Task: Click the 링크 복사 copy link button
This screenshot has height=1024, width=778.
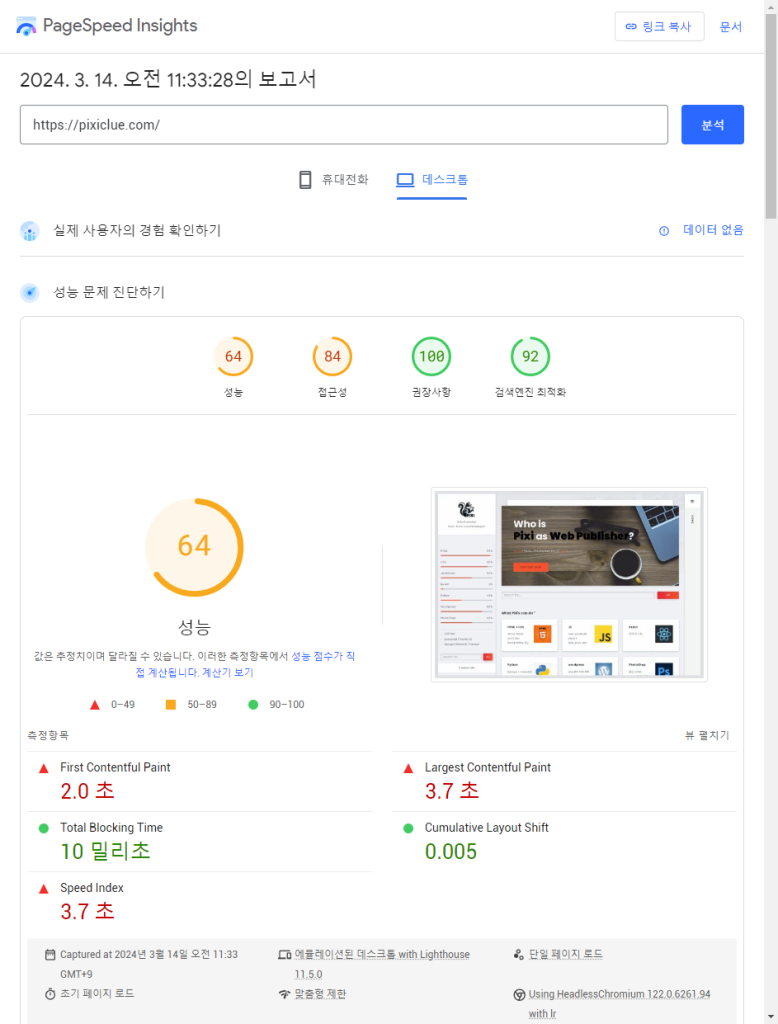Action: point(659,27)
